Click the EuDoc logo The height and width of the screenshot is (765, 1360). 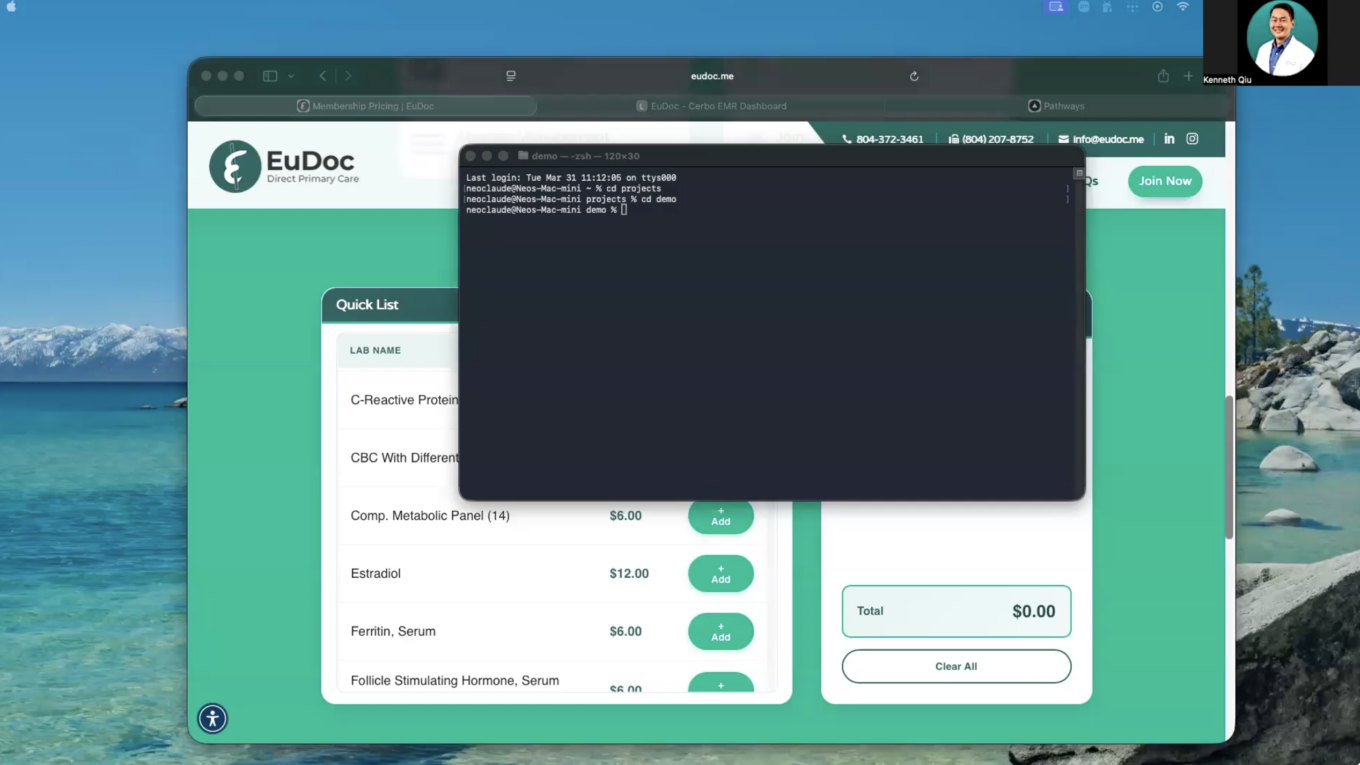[284, 166]
